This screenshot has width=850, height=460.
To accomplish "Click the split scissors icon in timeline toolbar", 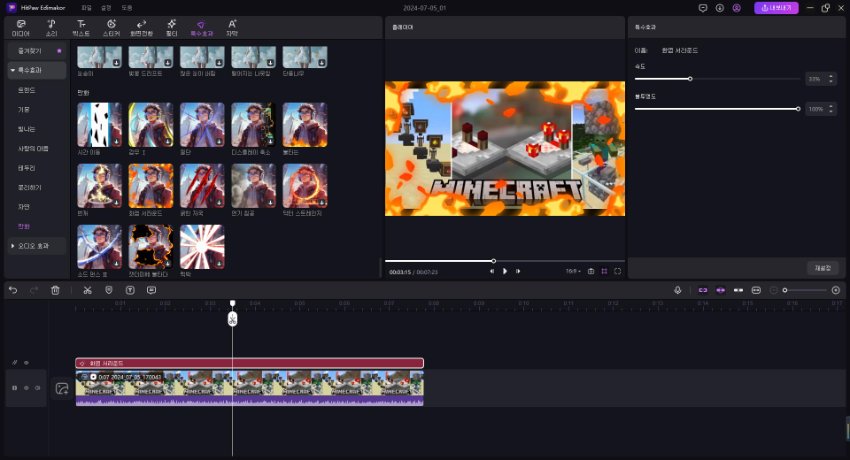I will (87, 290).
